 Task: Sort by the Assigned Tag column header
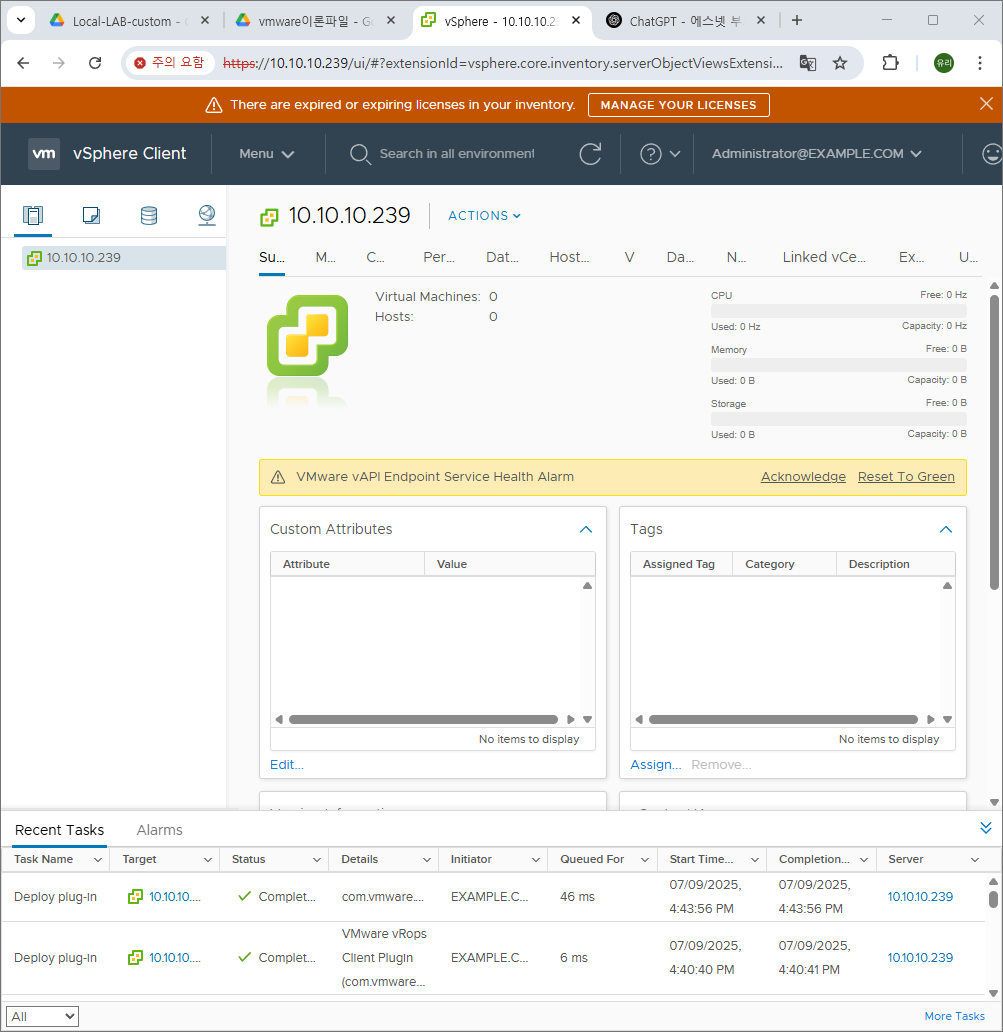click(681, 564)
